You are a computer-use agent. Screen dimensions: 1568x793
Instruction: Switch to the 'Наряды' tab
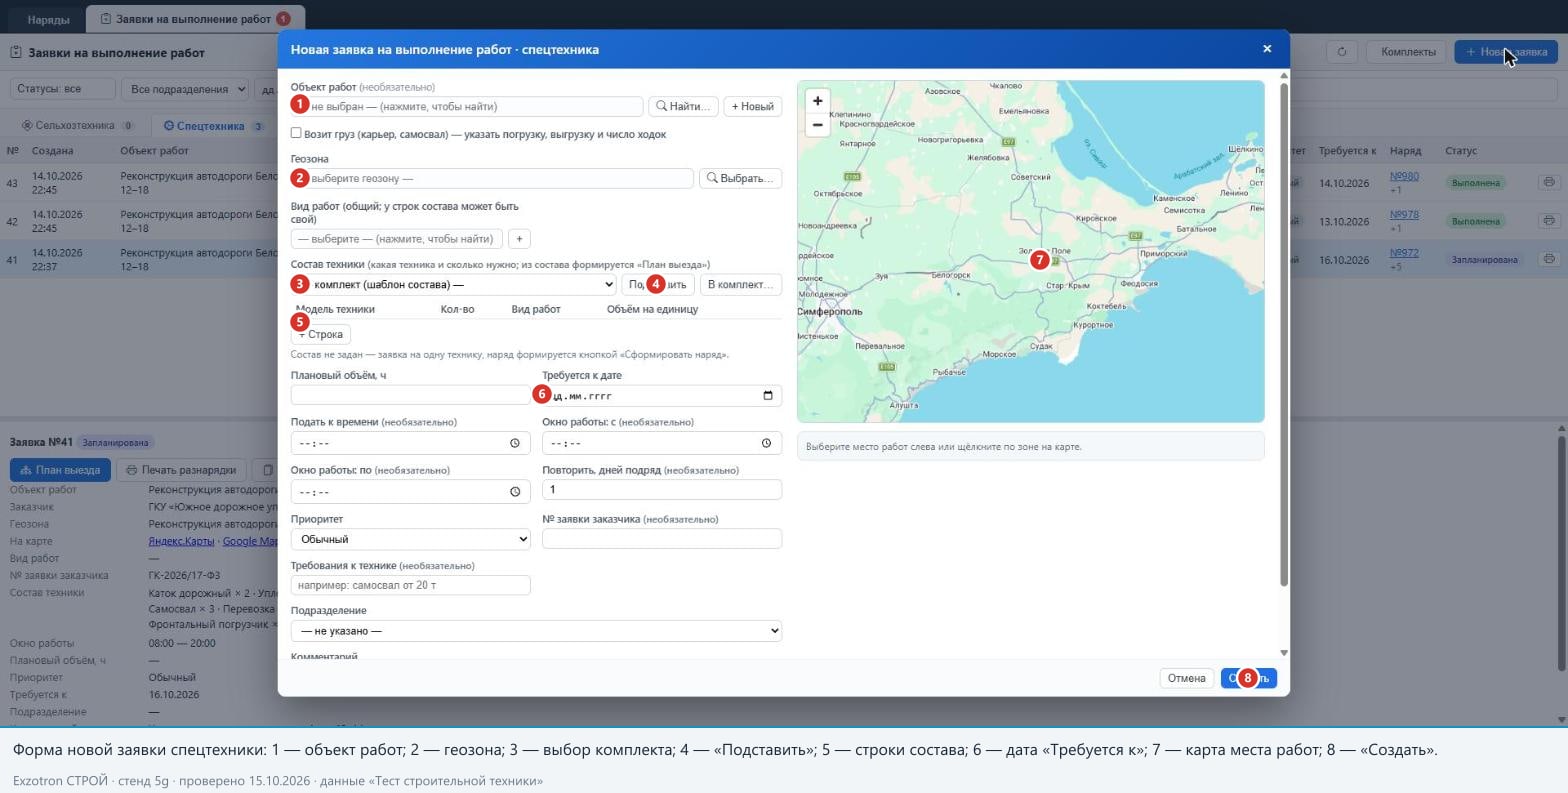pyautogui.click(x=48, y=19)
